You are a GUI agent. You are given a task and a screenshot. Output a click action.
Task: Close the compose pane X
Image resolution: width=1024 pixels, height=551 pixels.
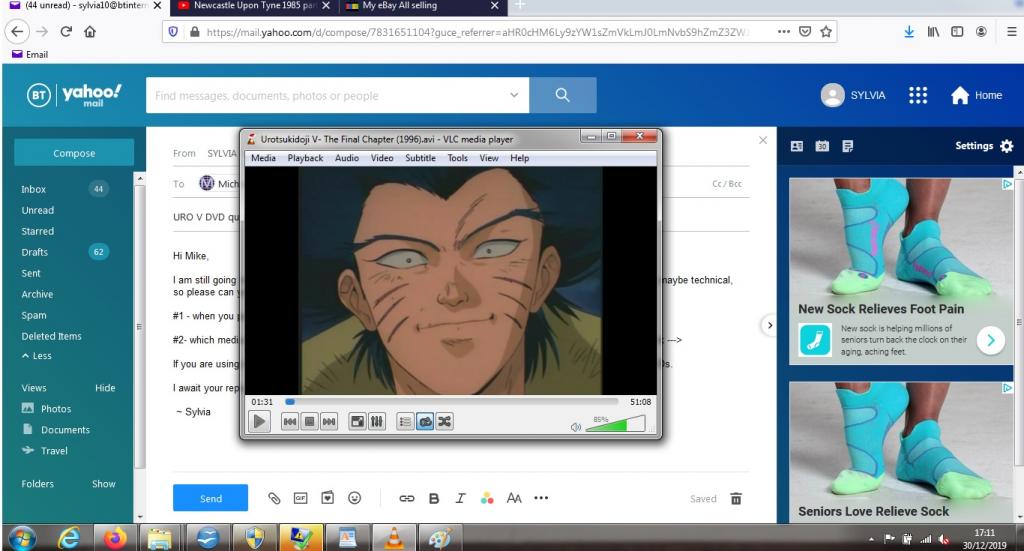pos(763,140)
